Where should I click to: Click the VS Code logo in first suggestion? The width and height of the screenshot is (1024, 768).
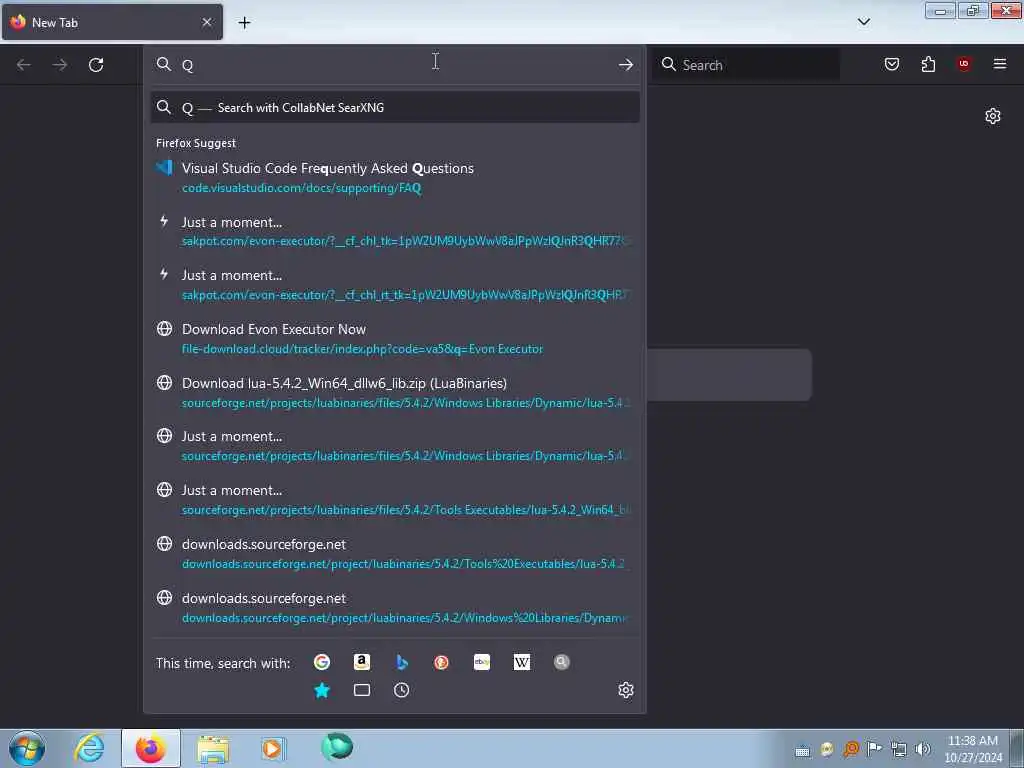(x=165, y=168)
